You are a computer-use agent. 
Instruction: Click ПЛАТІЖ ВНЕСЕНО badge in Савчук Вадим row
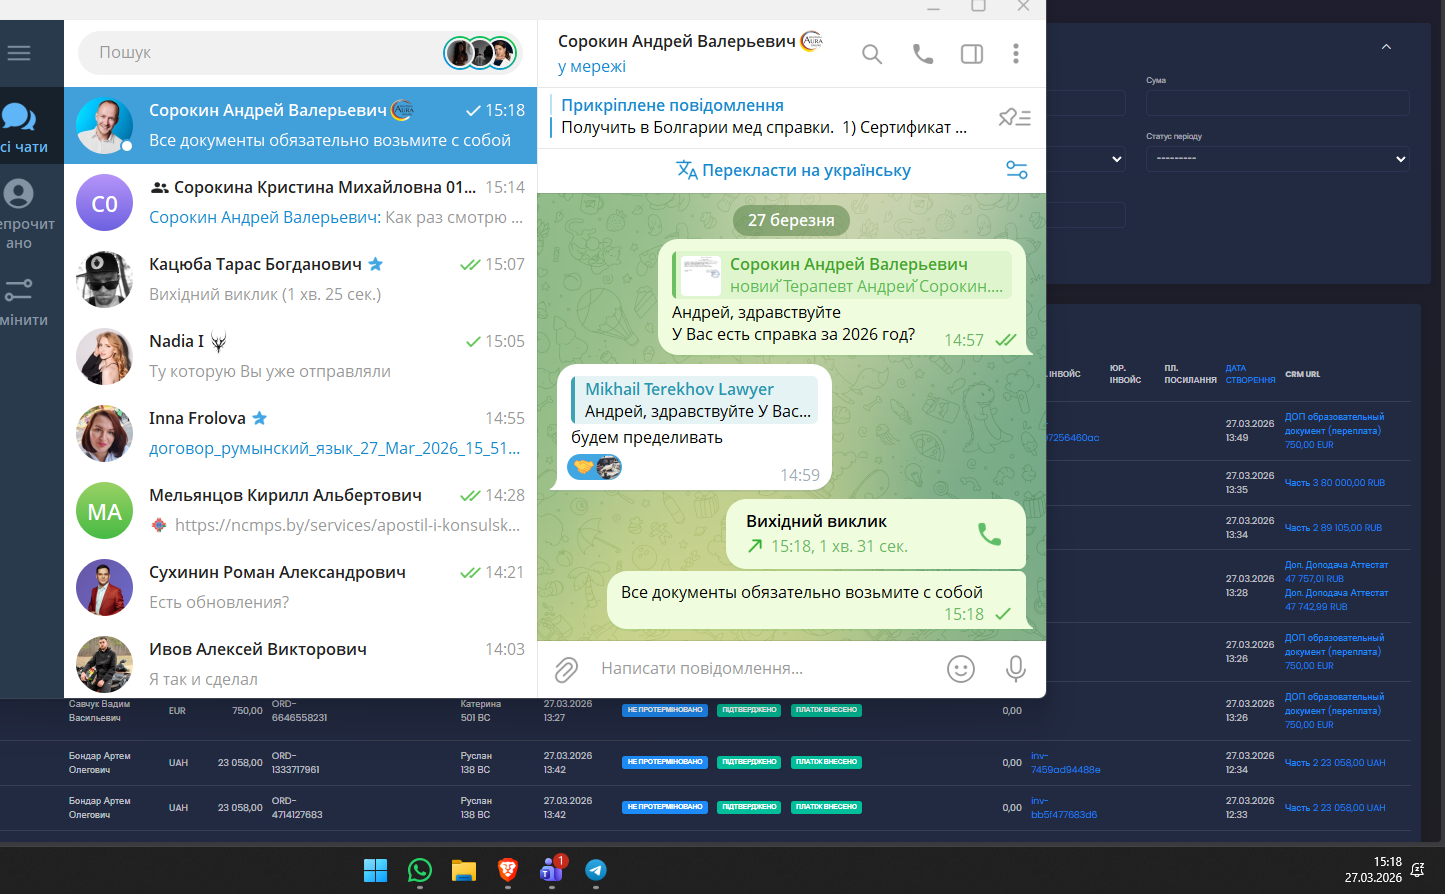tap(827, 710)
